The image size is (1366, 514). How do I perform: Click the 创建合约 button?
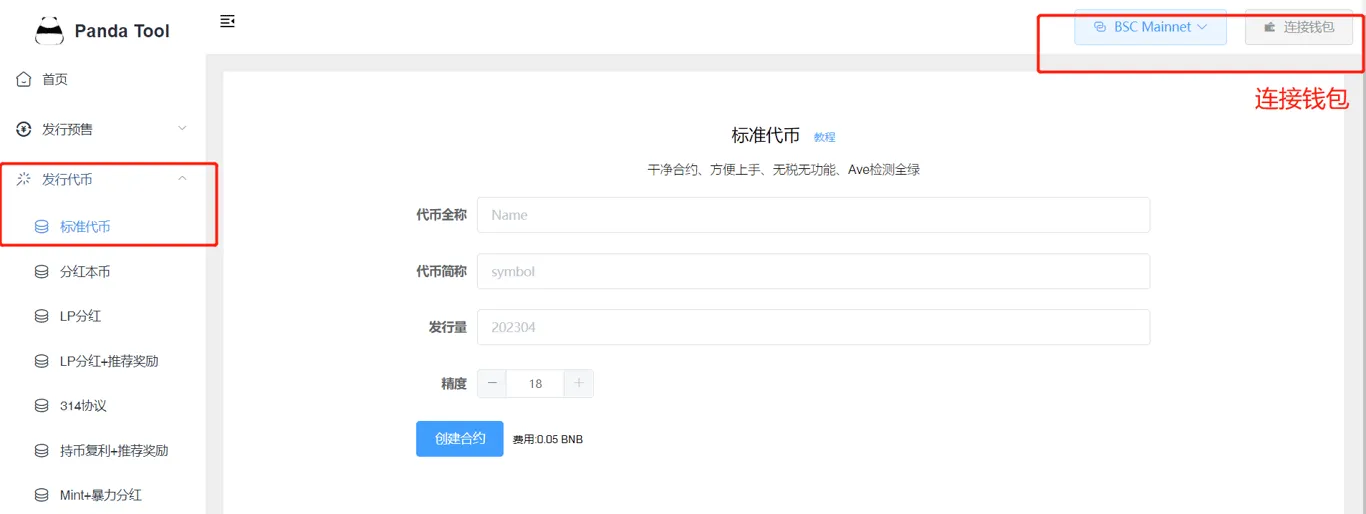460,439
